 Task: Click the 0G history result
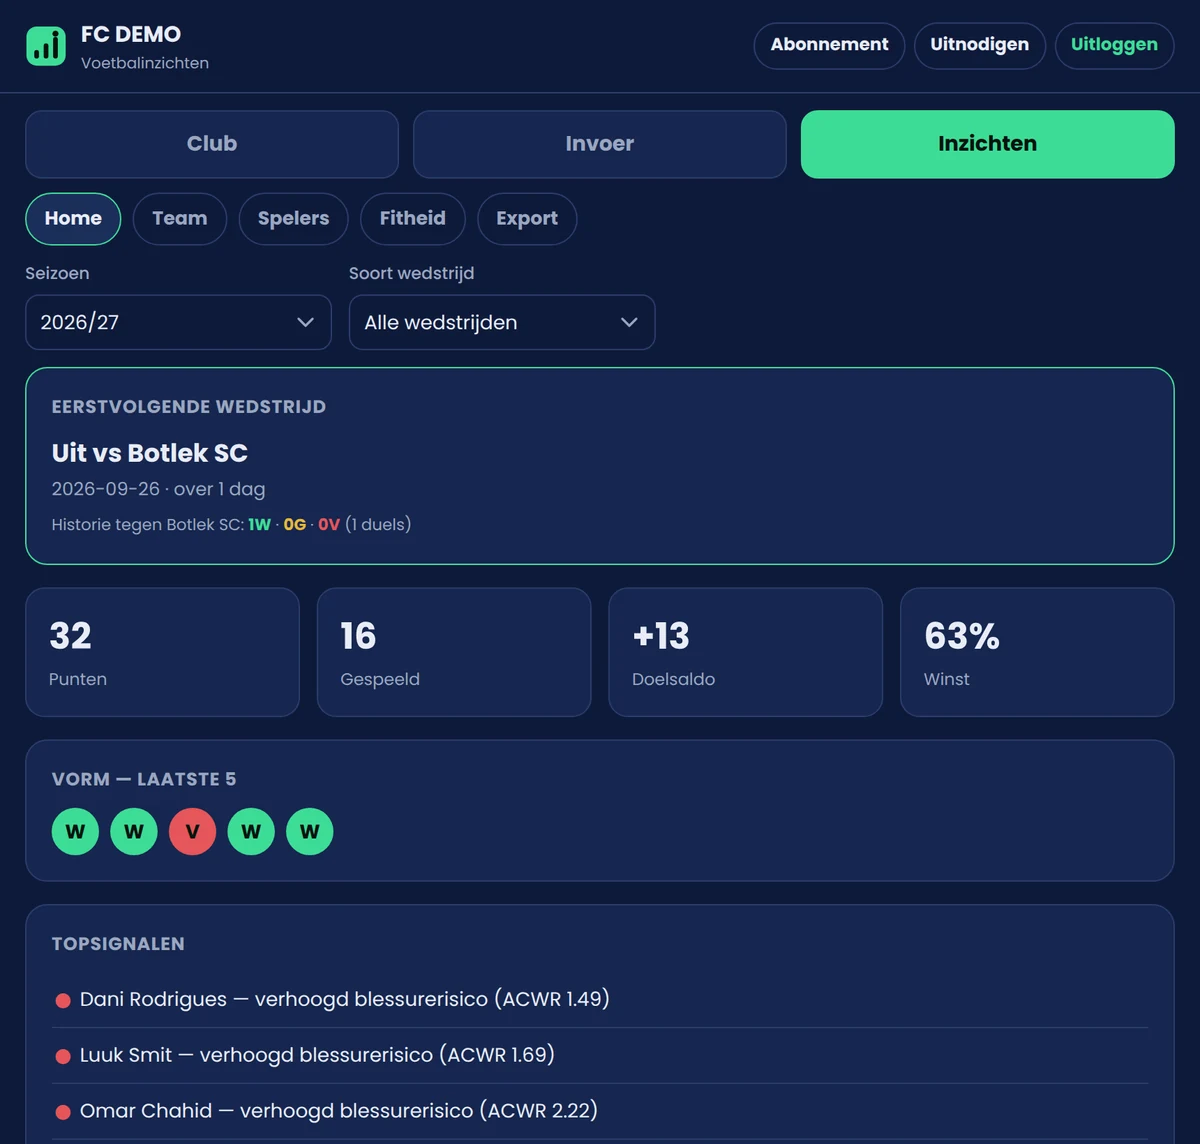(x=294, y=524)
